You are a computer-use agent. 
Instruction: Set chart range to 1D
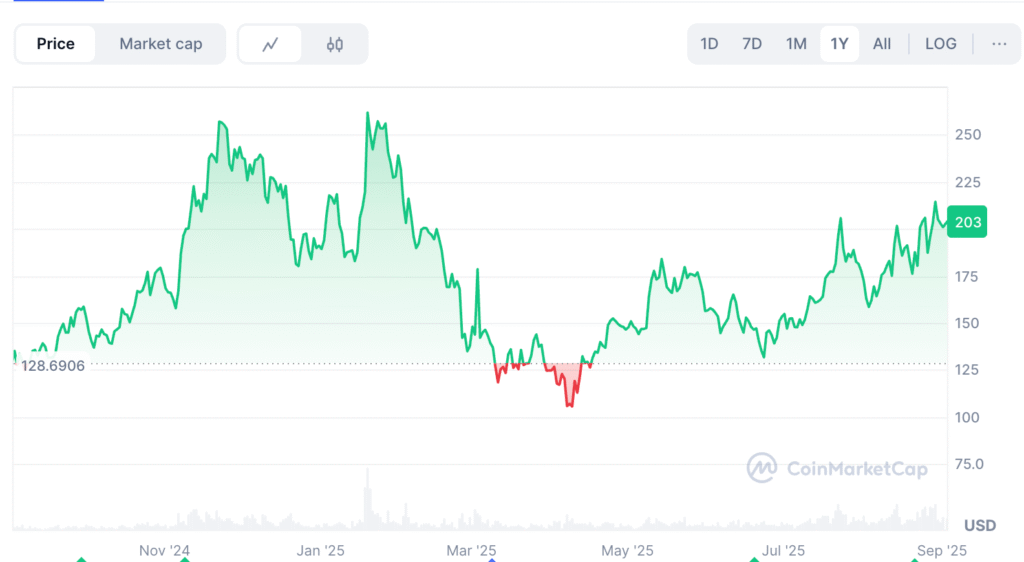(x=709, y=44)
